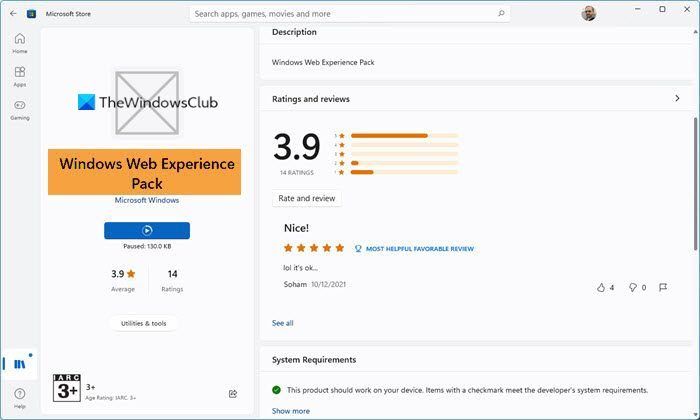Click the app placeholder image thumbnail

(x=147, y=103)
